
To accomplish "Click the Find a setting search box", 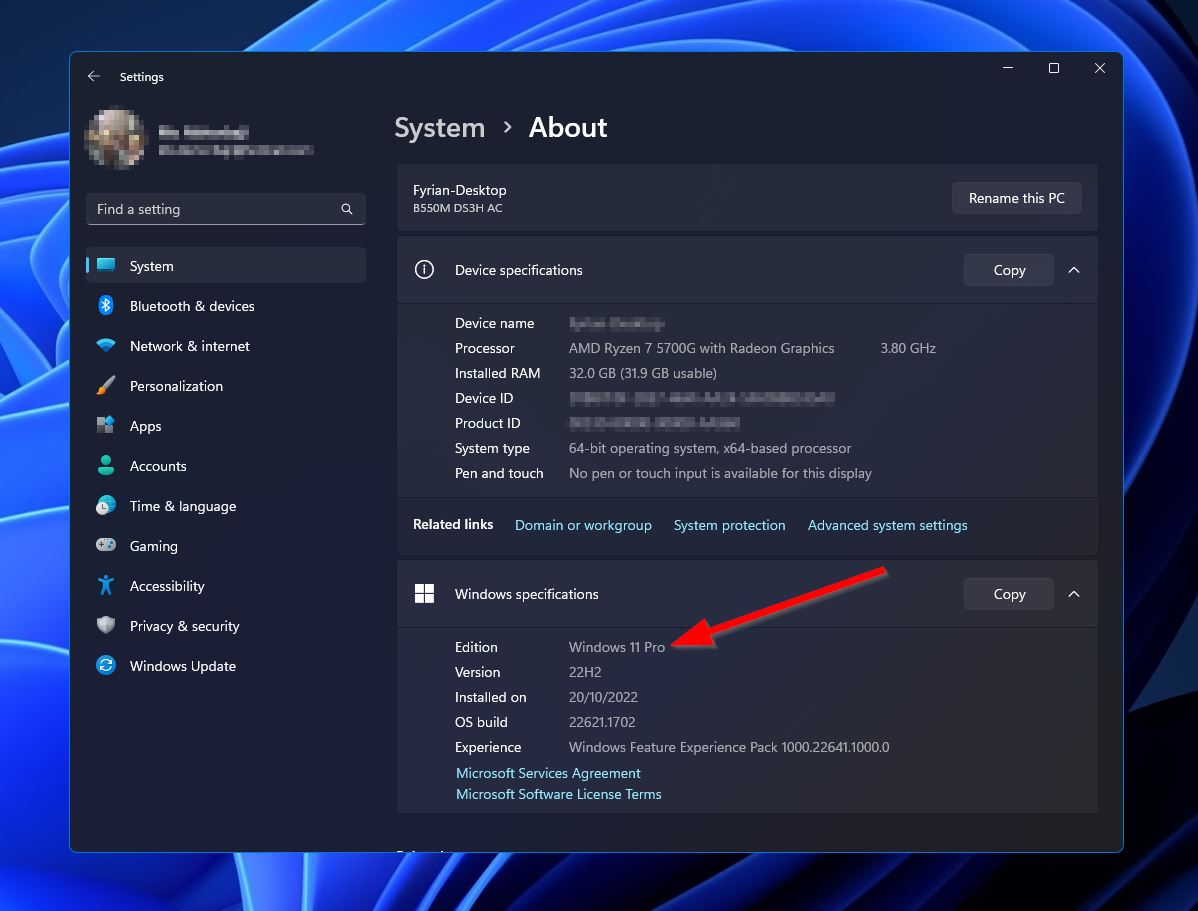I will [x=215, y=209].
